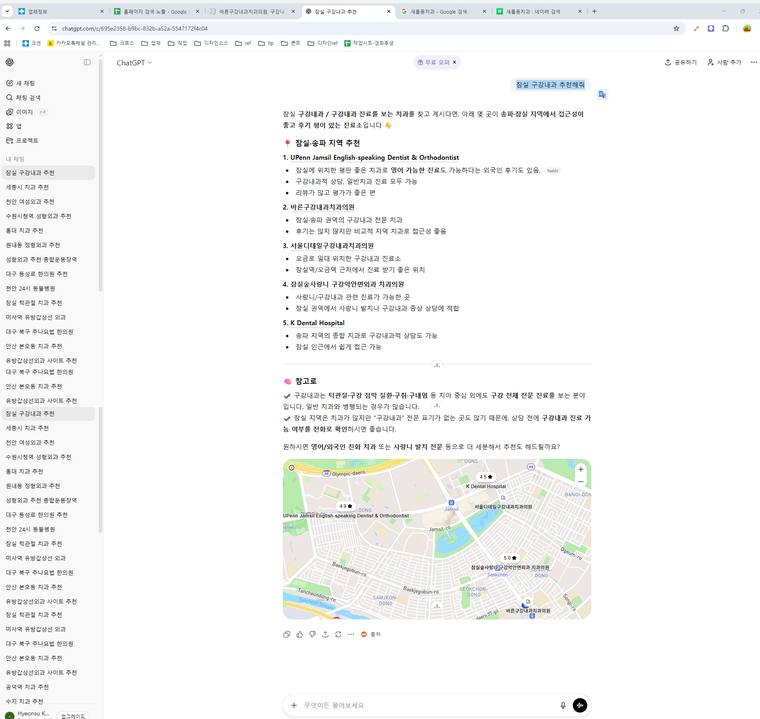The width and height of the screenshot is (760, 719).
Task: Click the sidebar vertical scrollbar
Action: click(100, 175)
